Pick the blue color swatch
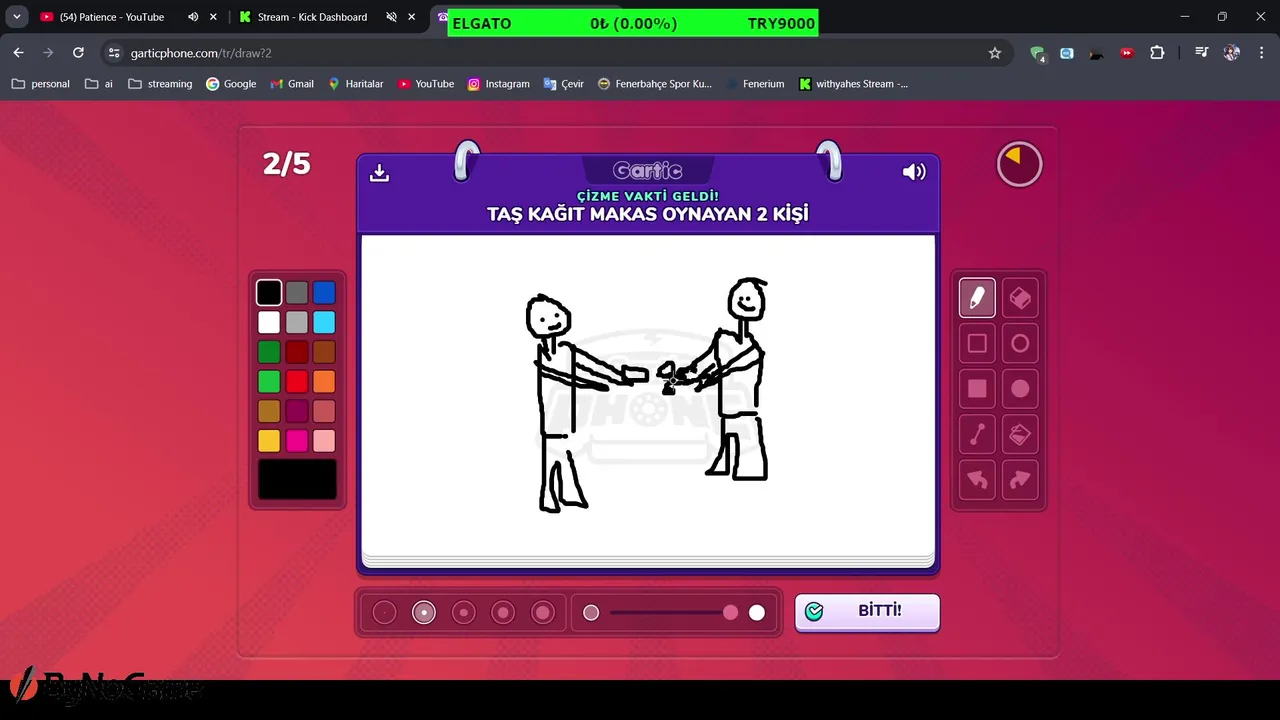This screenshot has width=1280, height=720. click(x=324, y=293)
